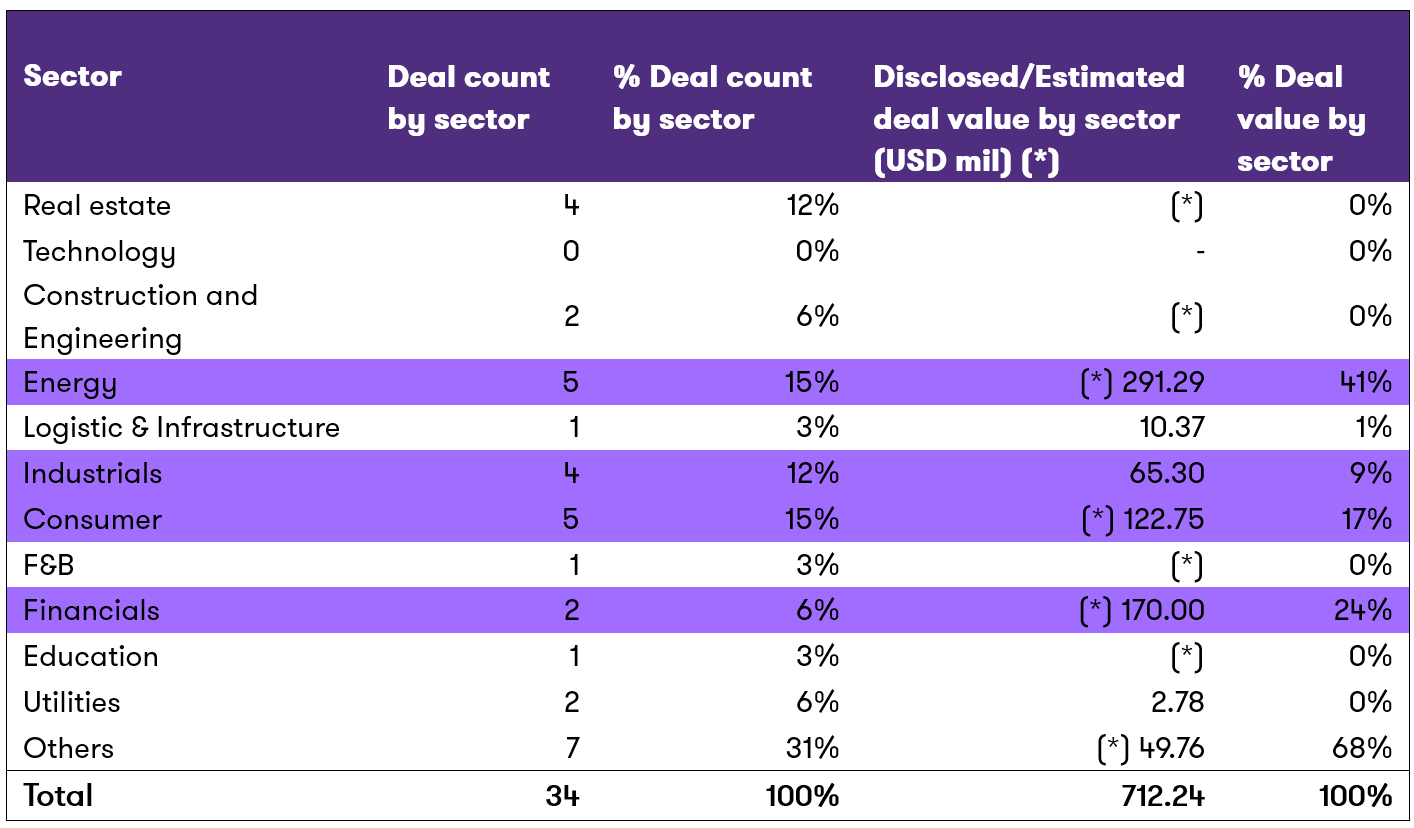Click the 10.37 deal value cell
The width and height of the screenshot is (1414, 828).
1170,428
